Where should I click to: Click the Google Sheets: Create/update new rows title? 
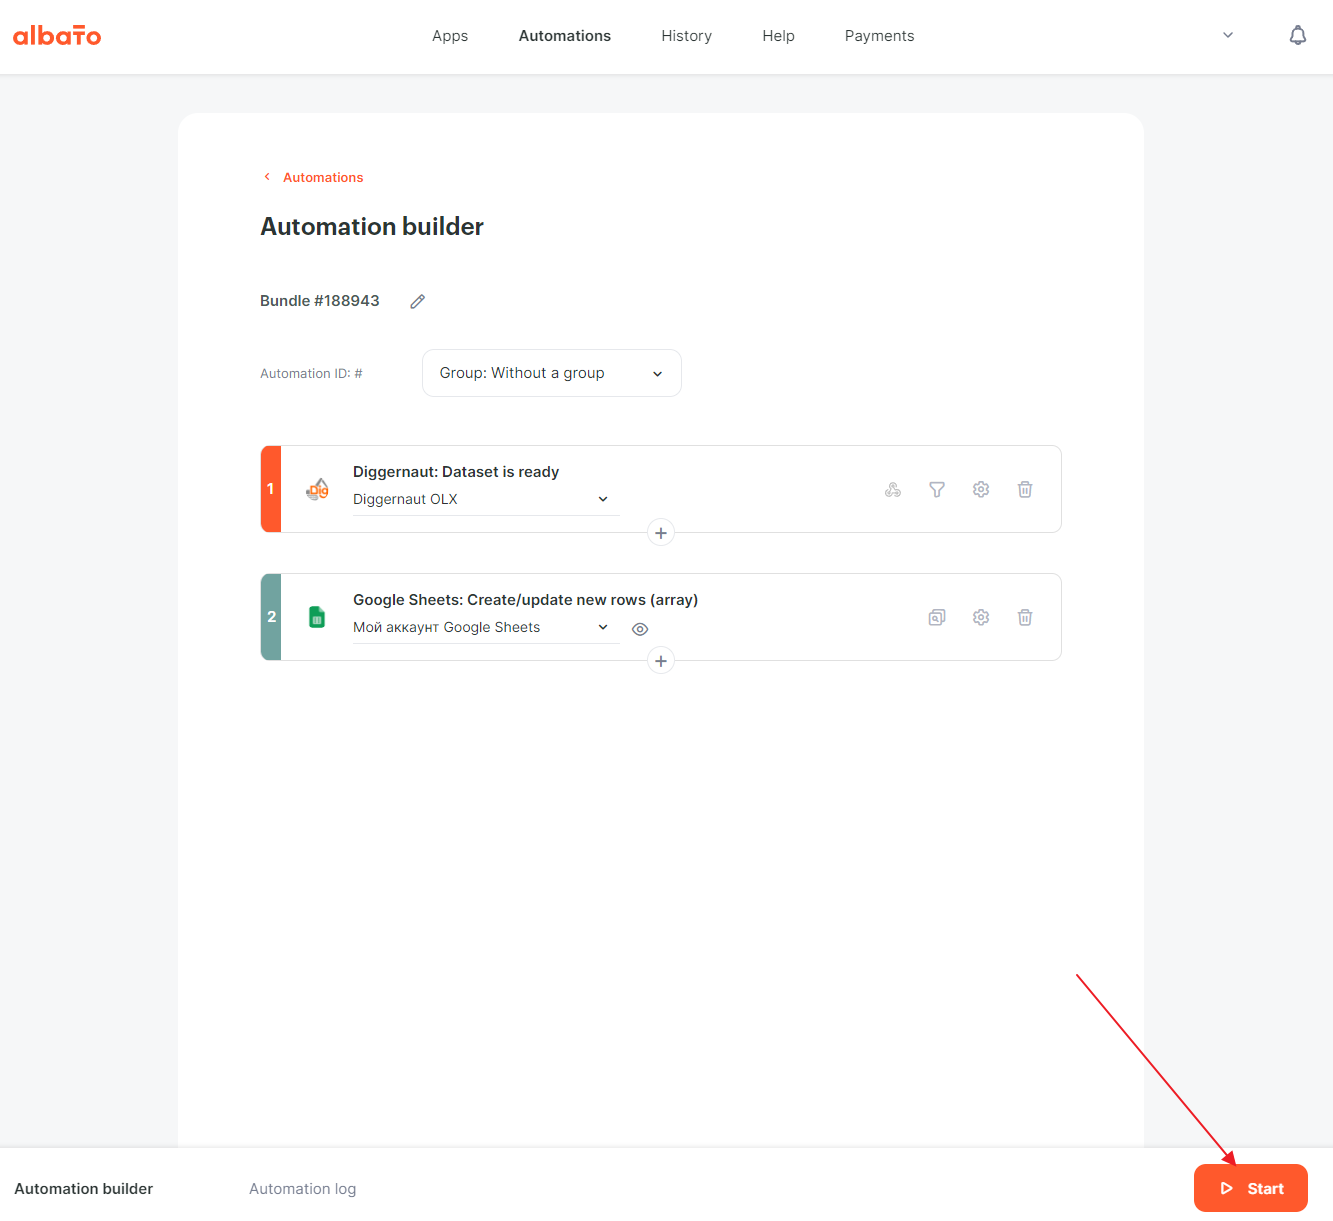tap(525, 600)
